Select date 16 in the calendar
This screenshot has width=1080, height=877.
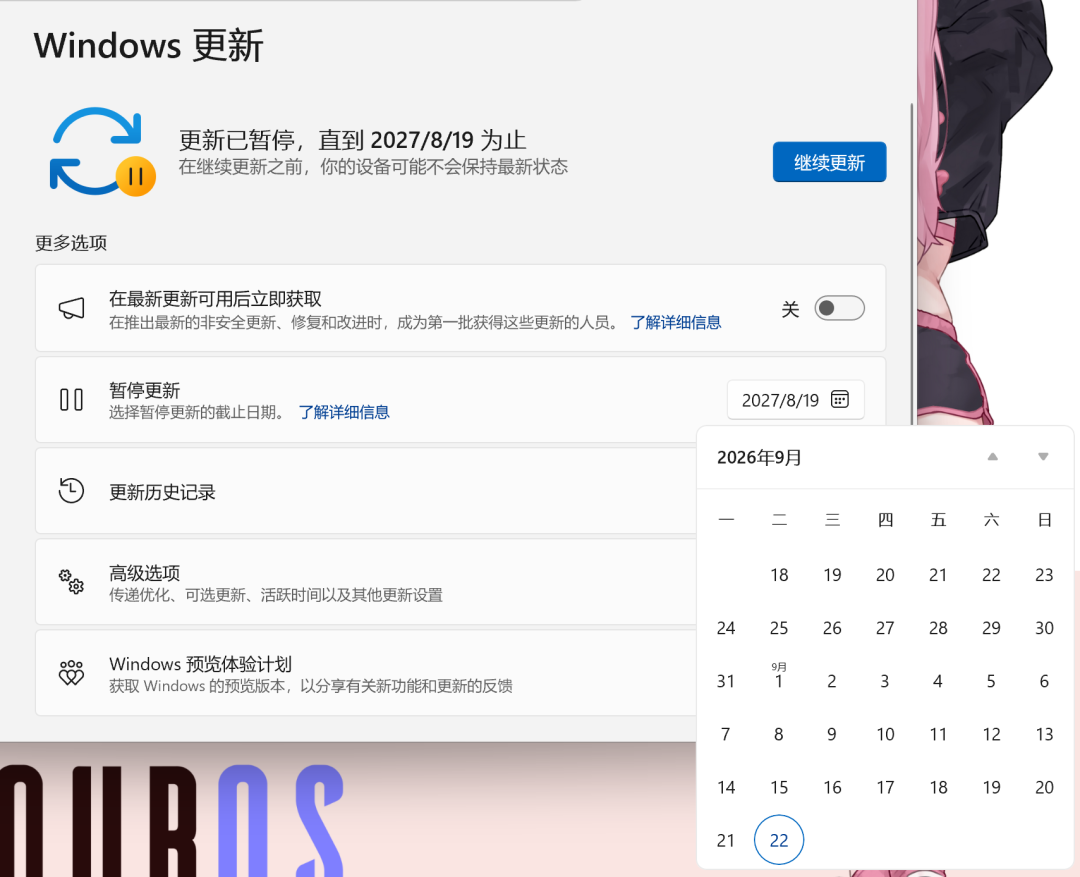click(832, 787)
